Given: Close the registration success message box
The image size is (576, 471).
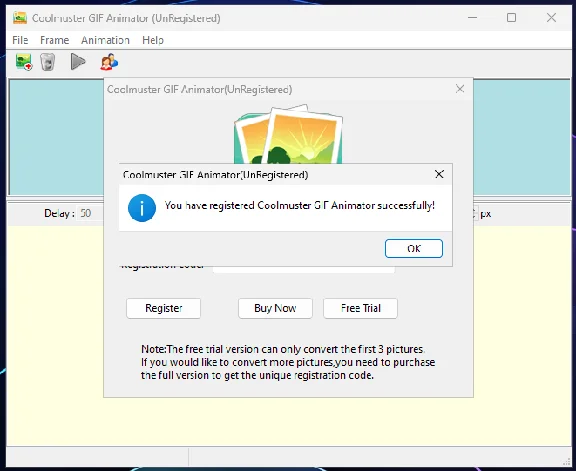Looking at the screenshot, I should click(x=439, y=174).
